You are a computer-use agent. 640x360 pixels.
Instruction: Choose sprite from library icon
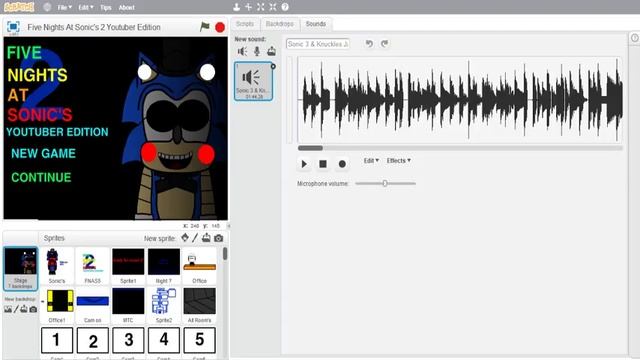185,238
